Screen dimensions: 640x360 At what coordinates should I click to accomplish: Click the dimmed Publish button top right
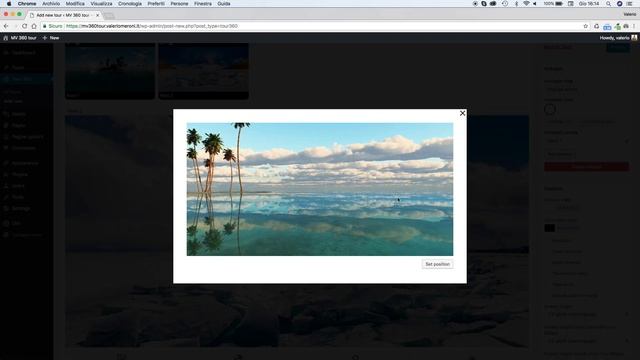coord(618,48)
